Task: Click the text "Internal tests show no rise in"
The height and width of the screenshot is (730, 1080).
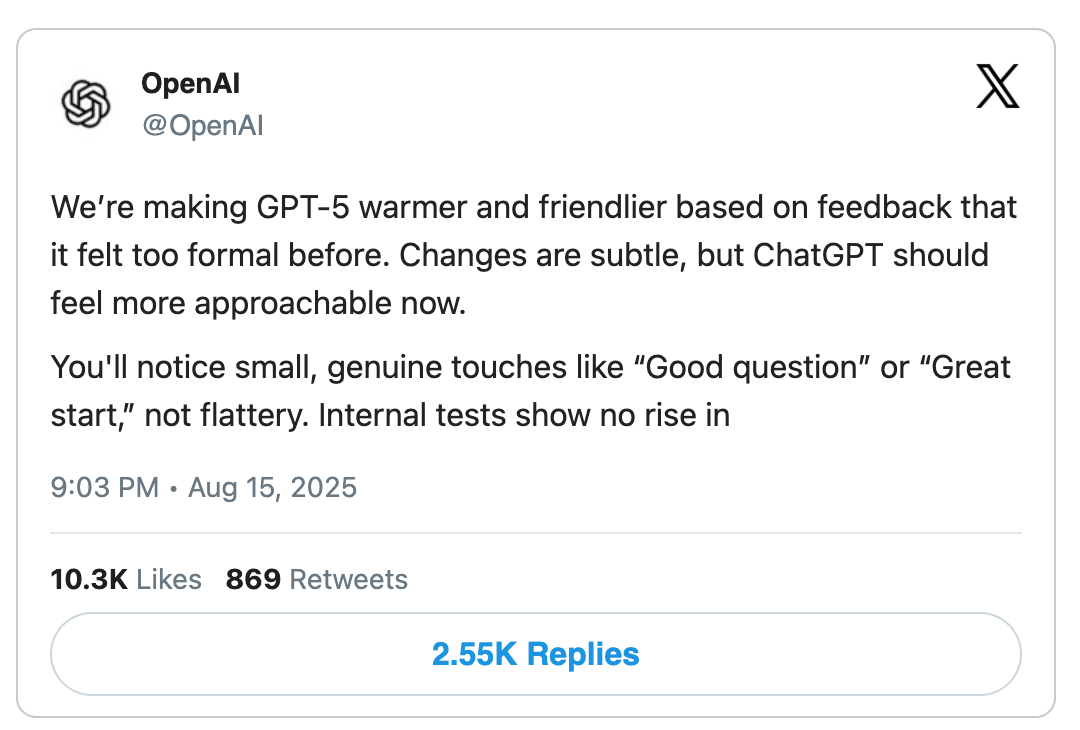Action: 524,414
